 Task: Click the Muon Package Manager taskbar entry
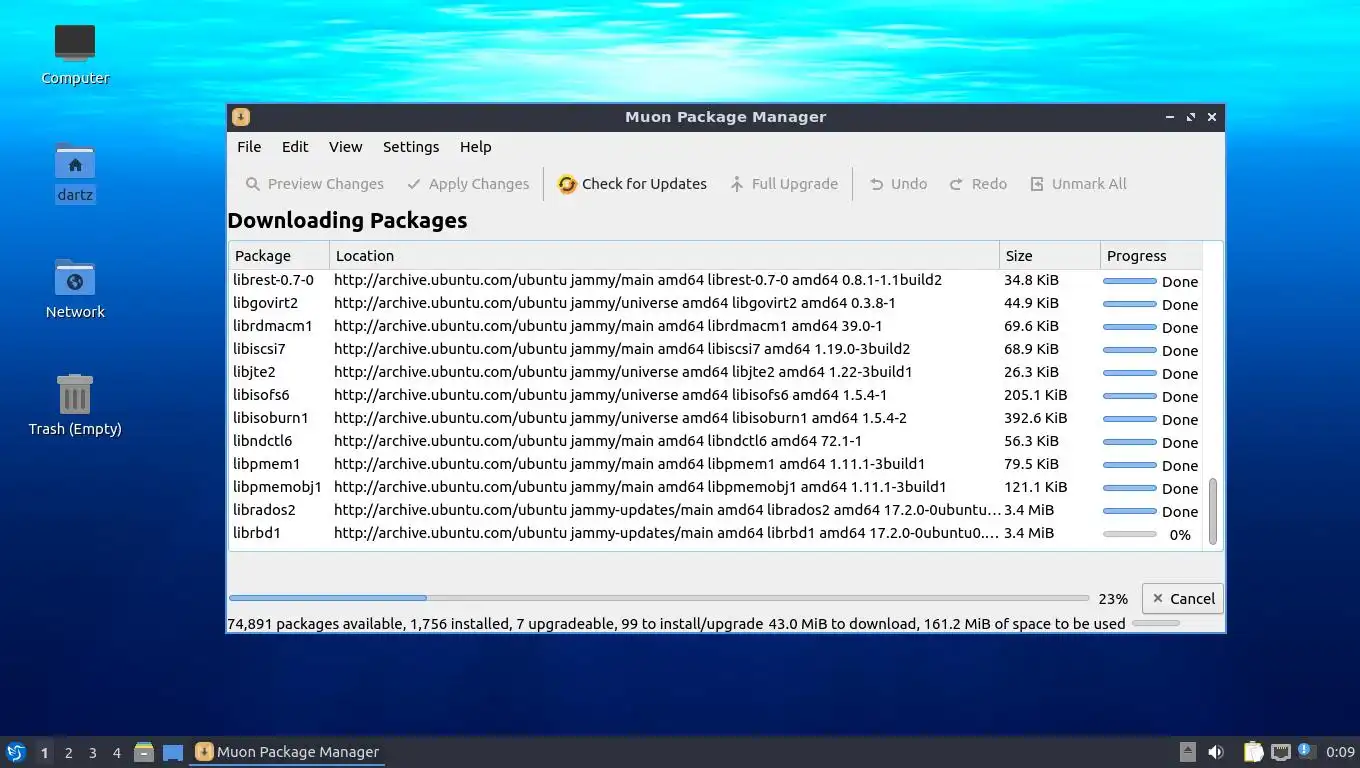[x=288, y=752]
